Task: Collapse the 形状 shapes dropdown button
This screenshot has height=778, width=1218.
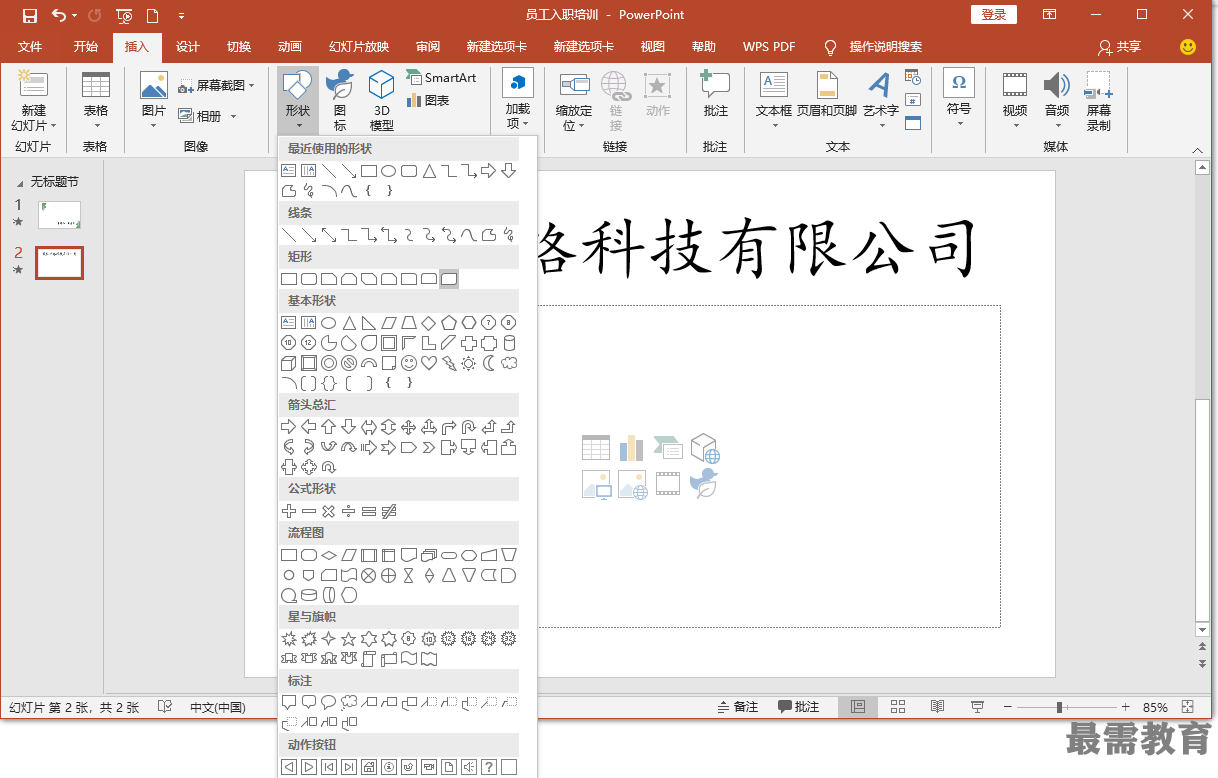Action: pos(298,101)
